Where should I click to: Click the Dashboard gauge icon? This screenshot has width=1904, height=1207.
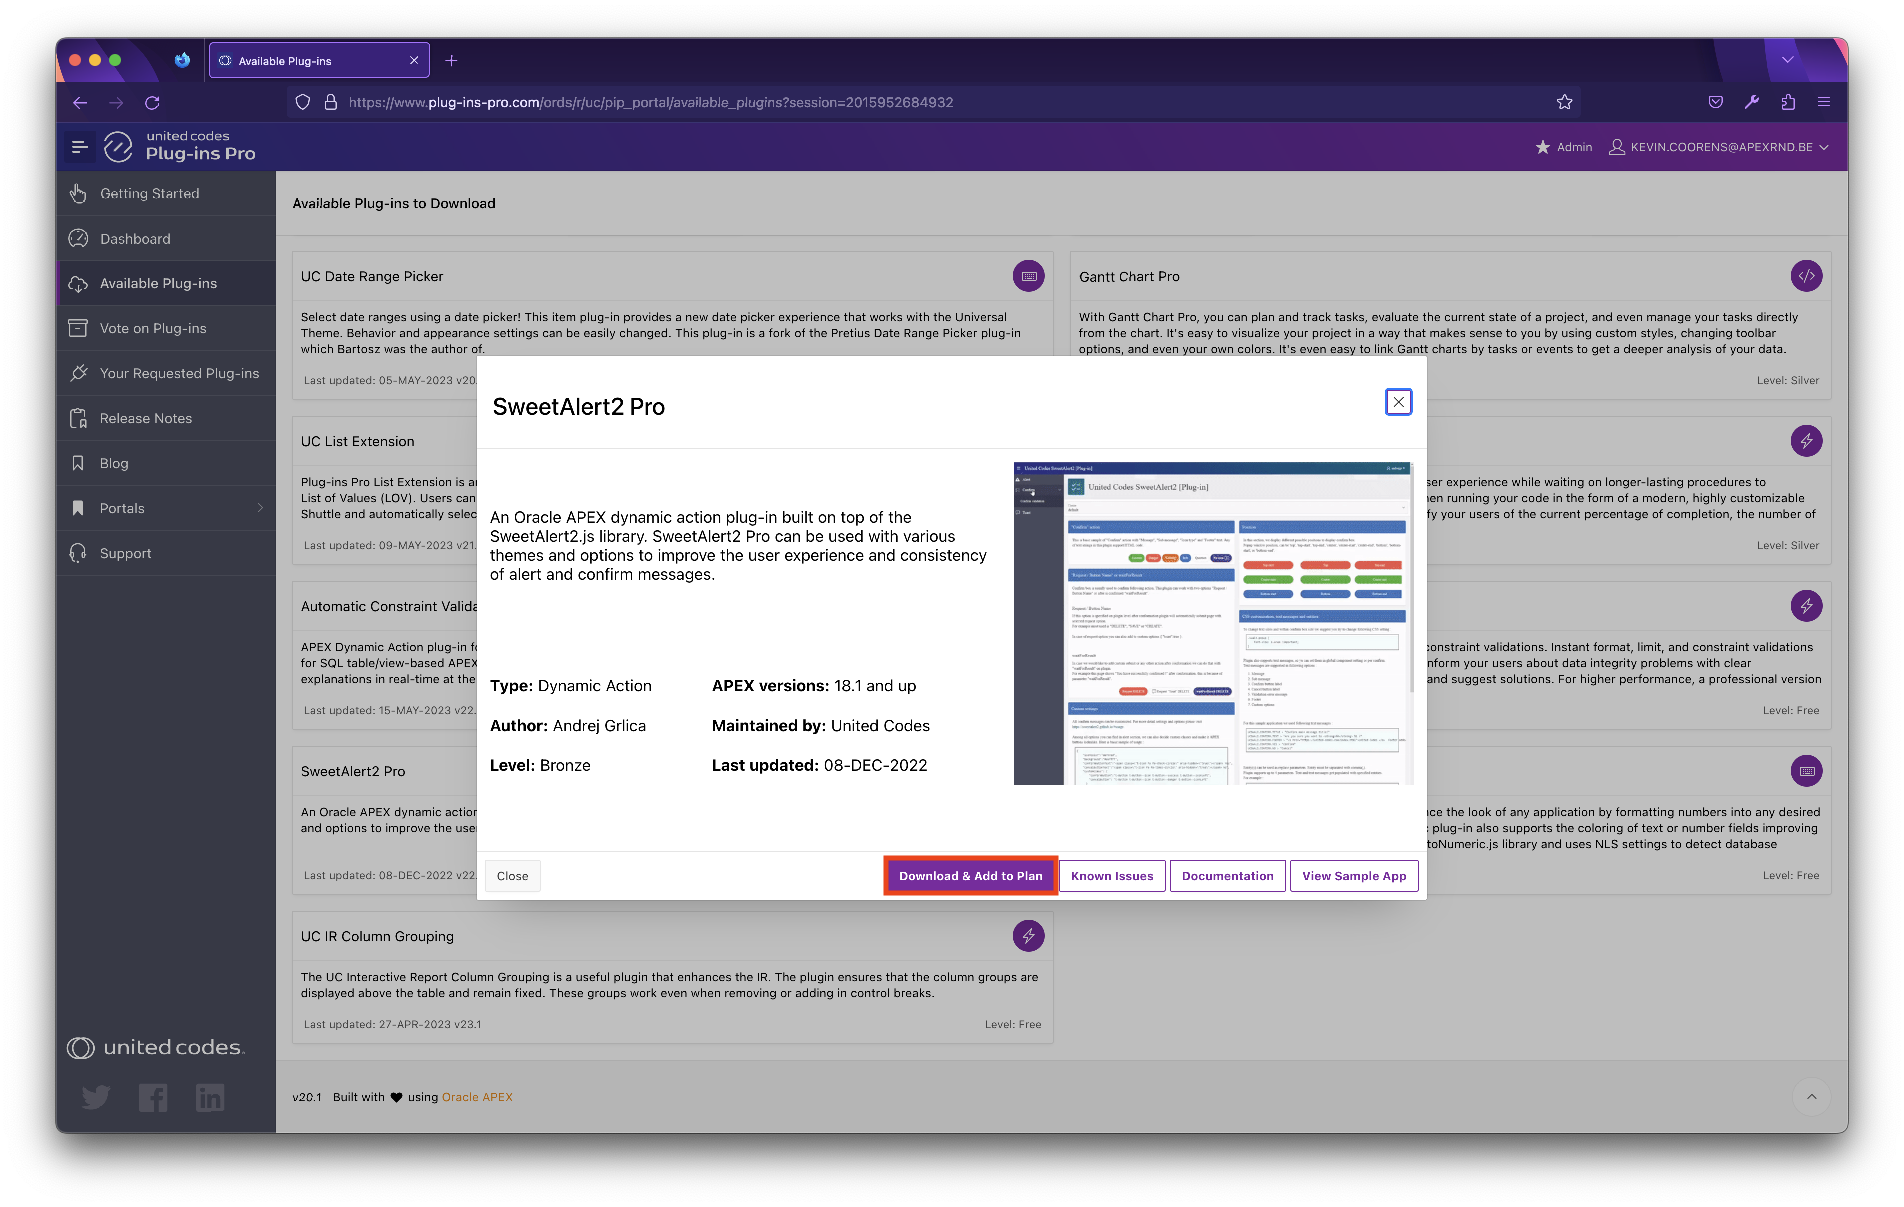tap(78, 238)
